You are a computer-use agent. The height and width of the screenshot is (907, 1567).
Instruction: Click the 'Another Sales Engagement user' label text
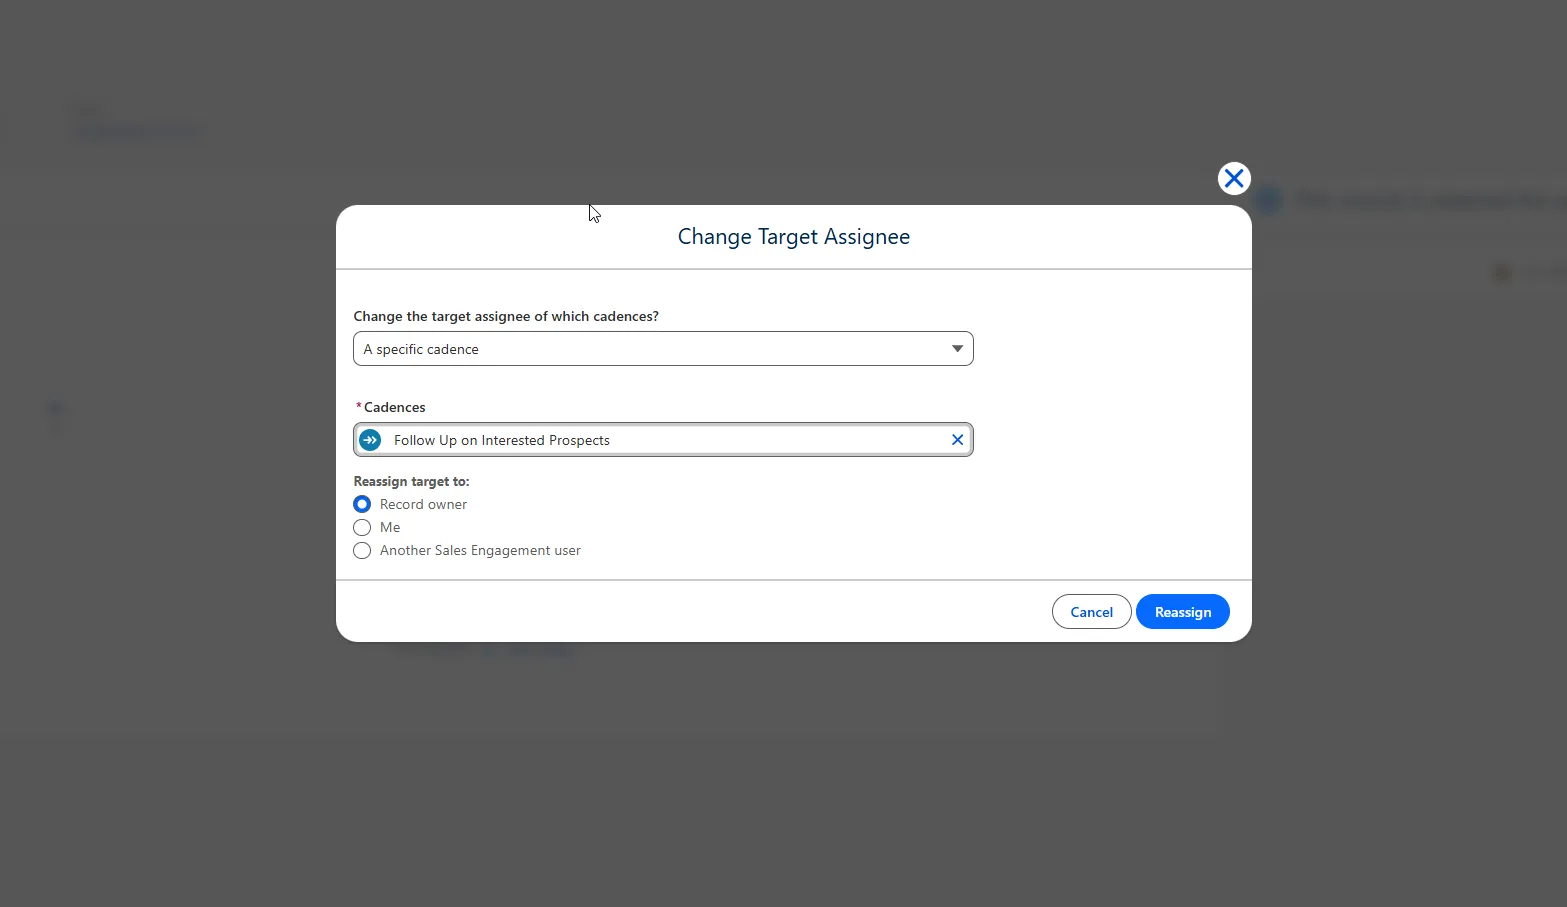[480, 551]
